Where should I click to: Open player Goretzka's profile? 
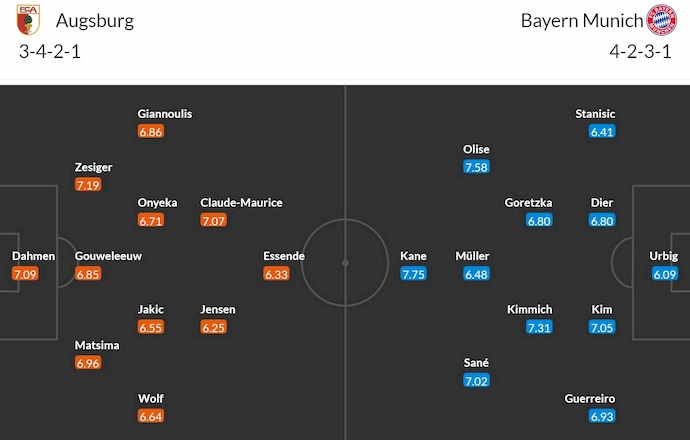(x=528, y=202)
